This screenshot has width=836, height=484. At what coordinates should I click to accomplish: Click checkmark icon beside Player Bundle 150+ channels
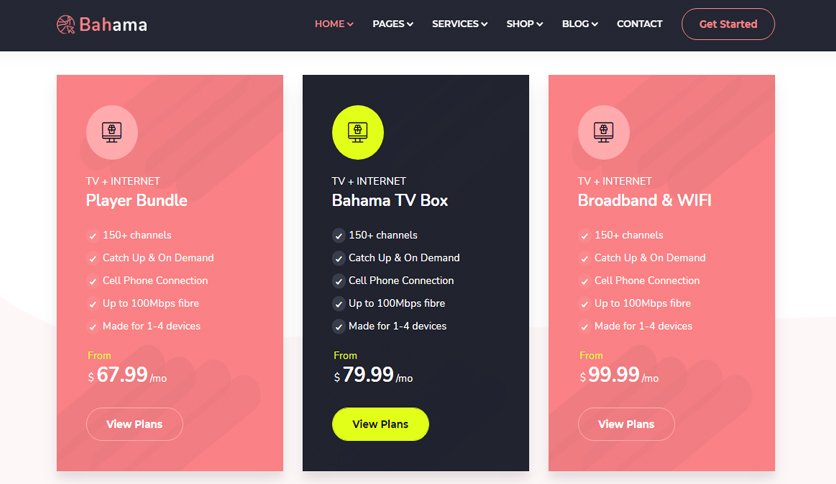[92, 236]
